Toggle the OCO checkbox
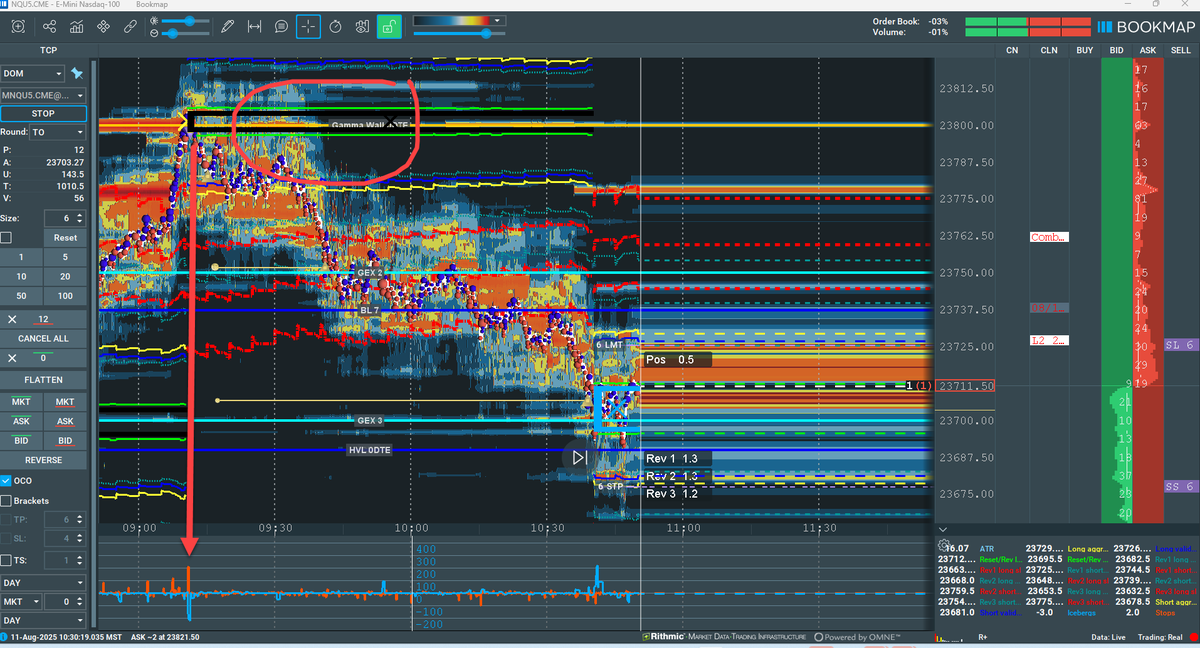The height and width of the screenshot is (648, 1200). tap(8, 480)
